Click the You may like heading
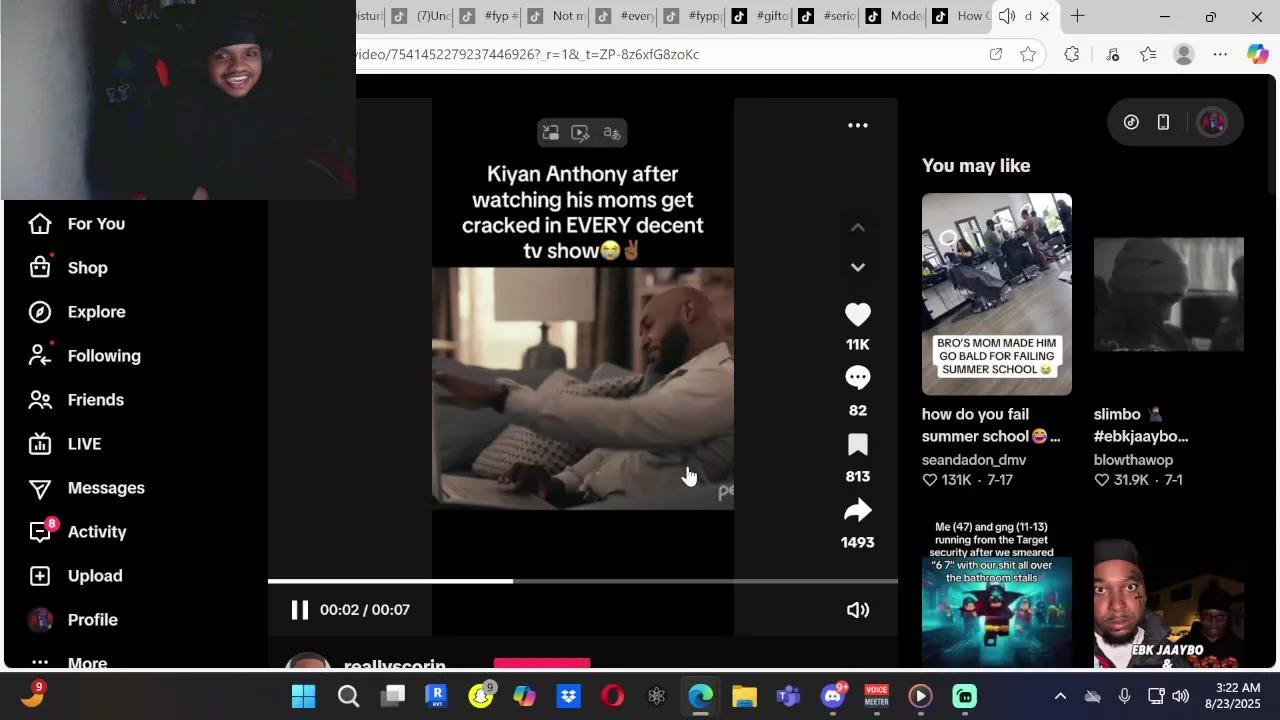Viewport: 1280px width, 720px height. [x=976, y=166]
